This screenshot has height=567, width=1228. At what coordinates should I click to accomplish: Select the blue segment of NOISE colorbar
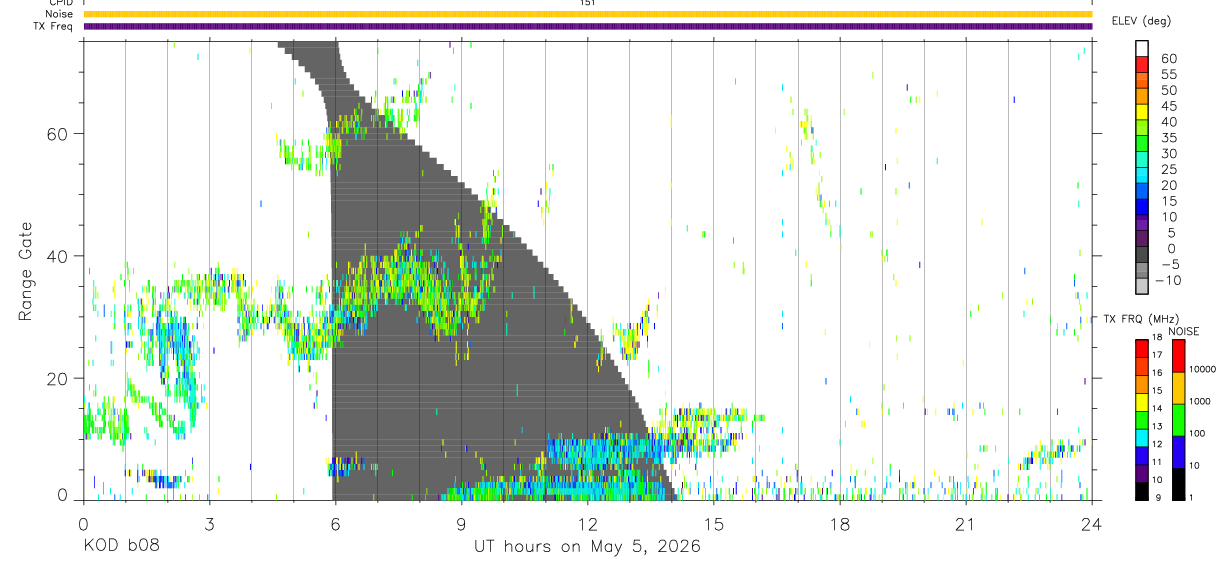coord(1179,452)
